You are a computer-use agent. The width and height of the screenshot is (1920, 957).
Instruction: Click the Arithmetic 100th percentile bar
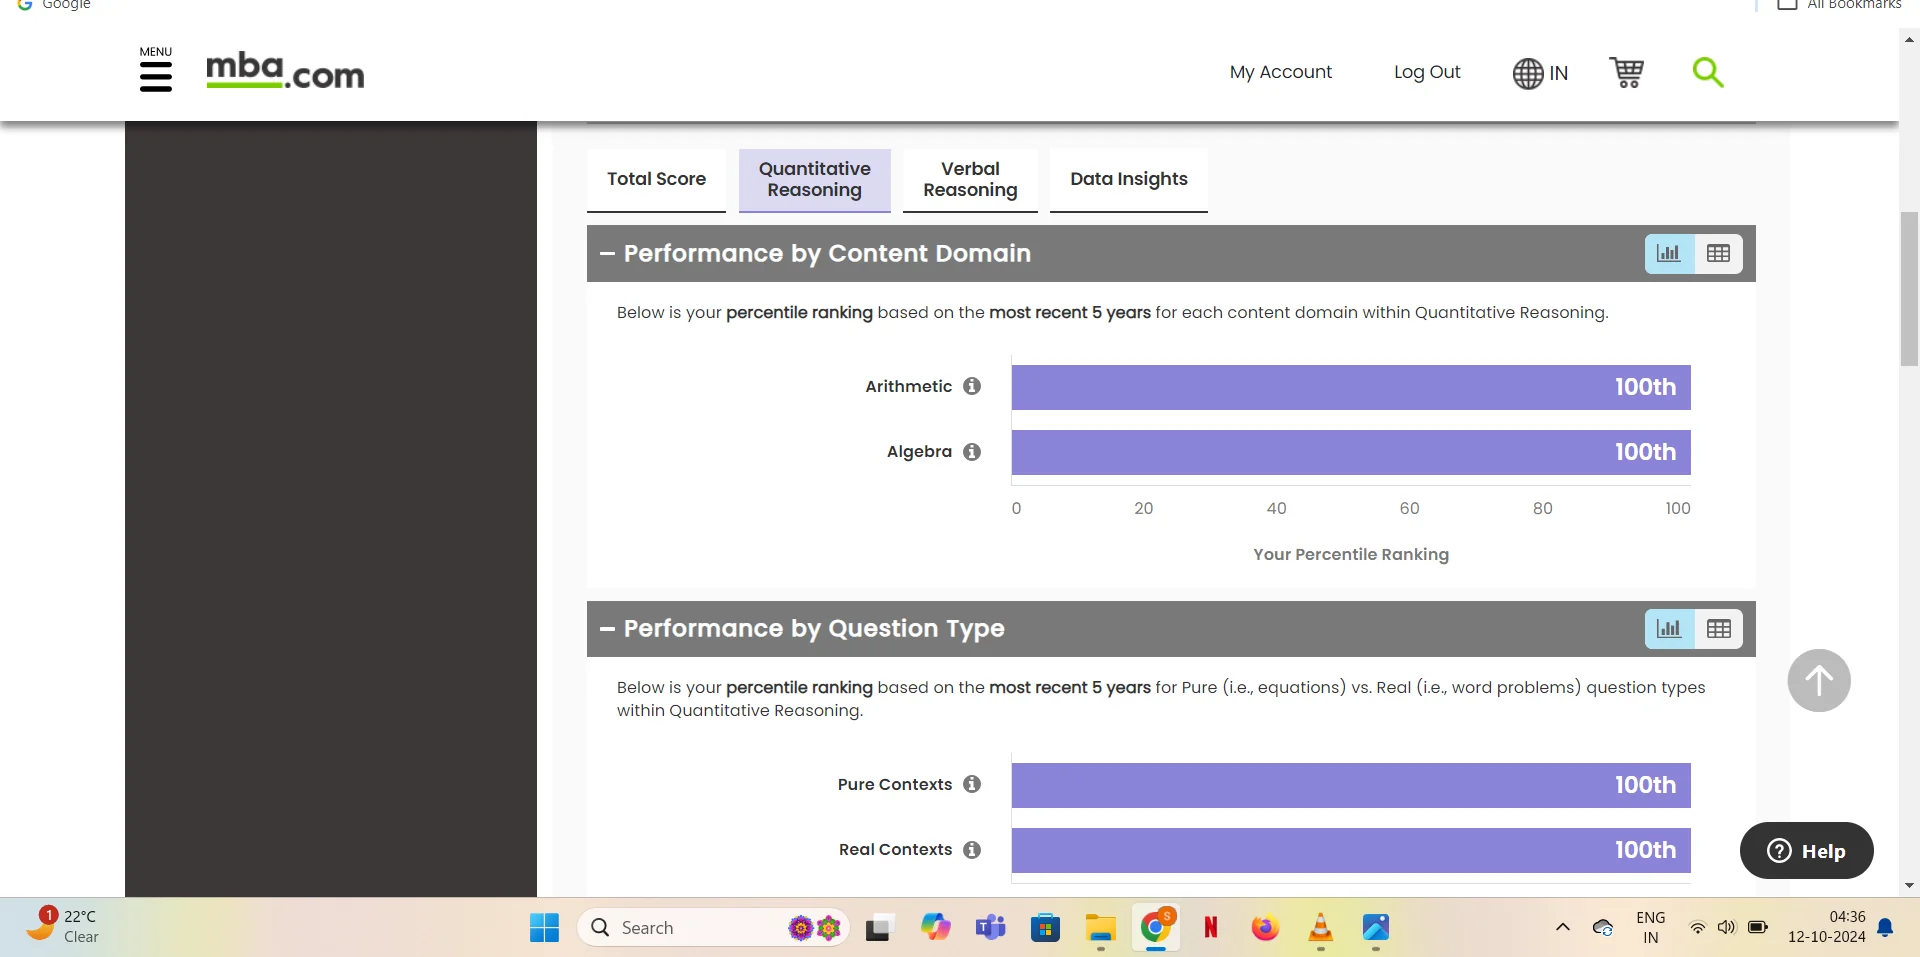coord(1350,387)
